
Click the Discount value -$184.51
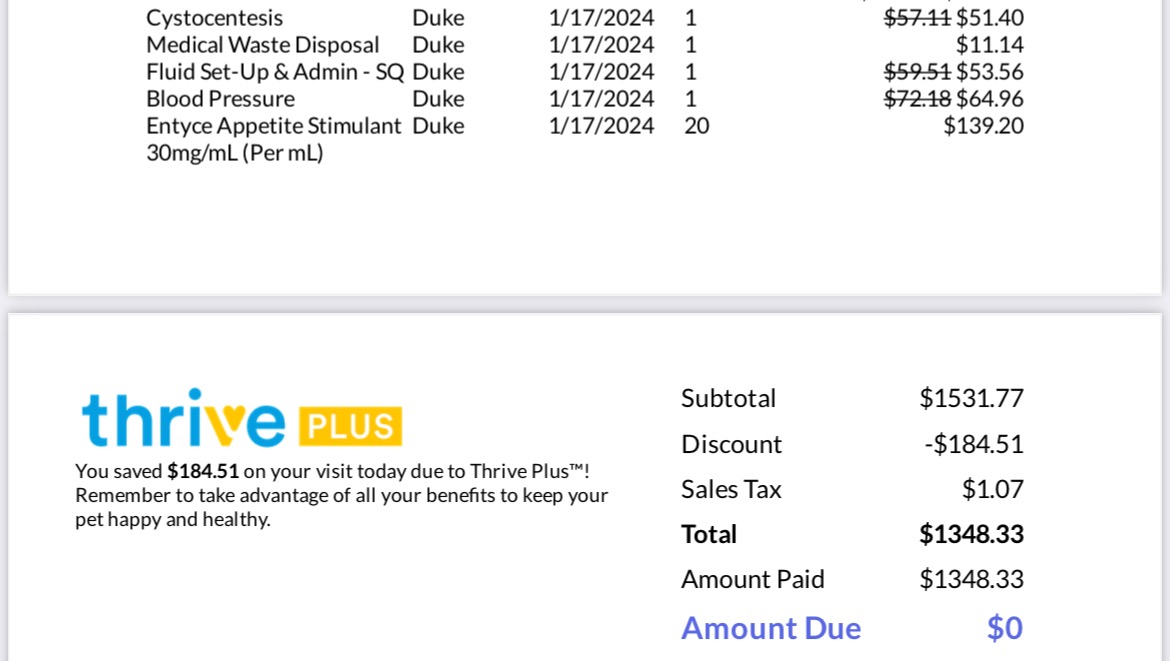click(974, 445)
